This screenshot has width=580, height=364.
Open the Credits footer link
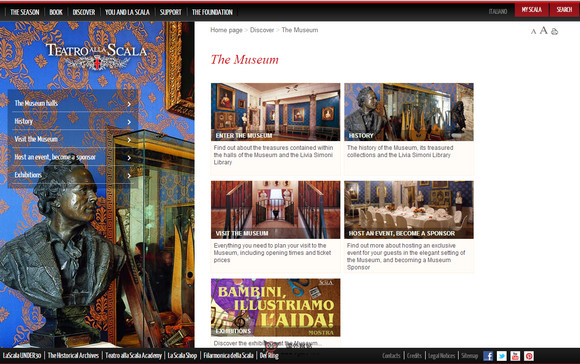click(414, 355)
